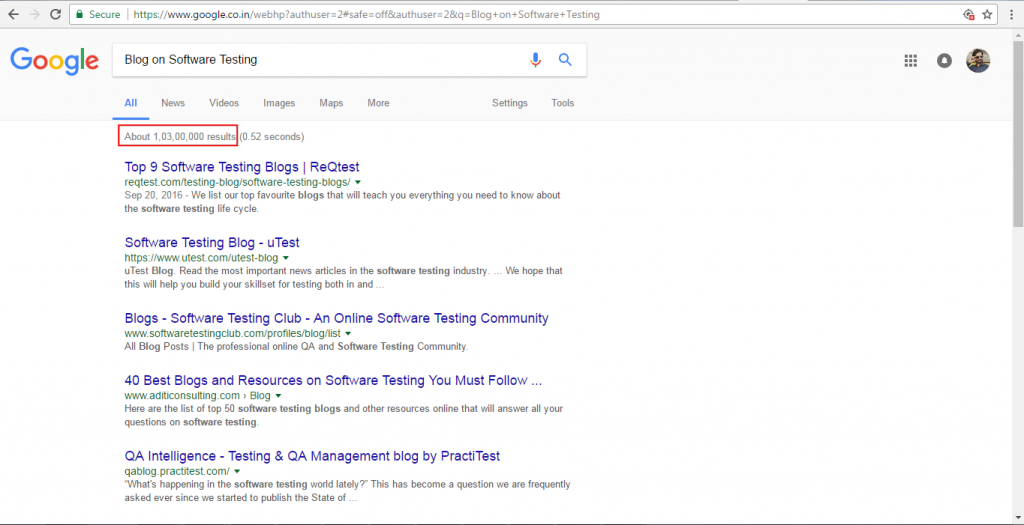1024x525 pixels.
Task: Click the "About 1,03,00,000 results" text
Action: (180, 136)
